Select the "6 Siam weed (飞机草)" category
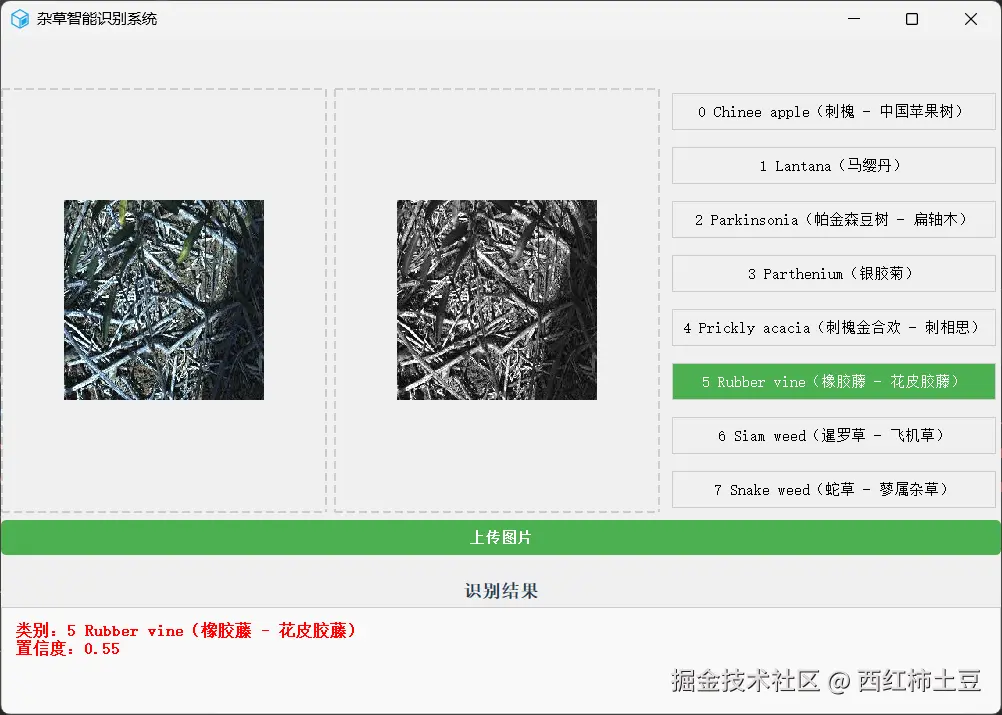This screenshot has height=715, width=1002. pos(833,435)
